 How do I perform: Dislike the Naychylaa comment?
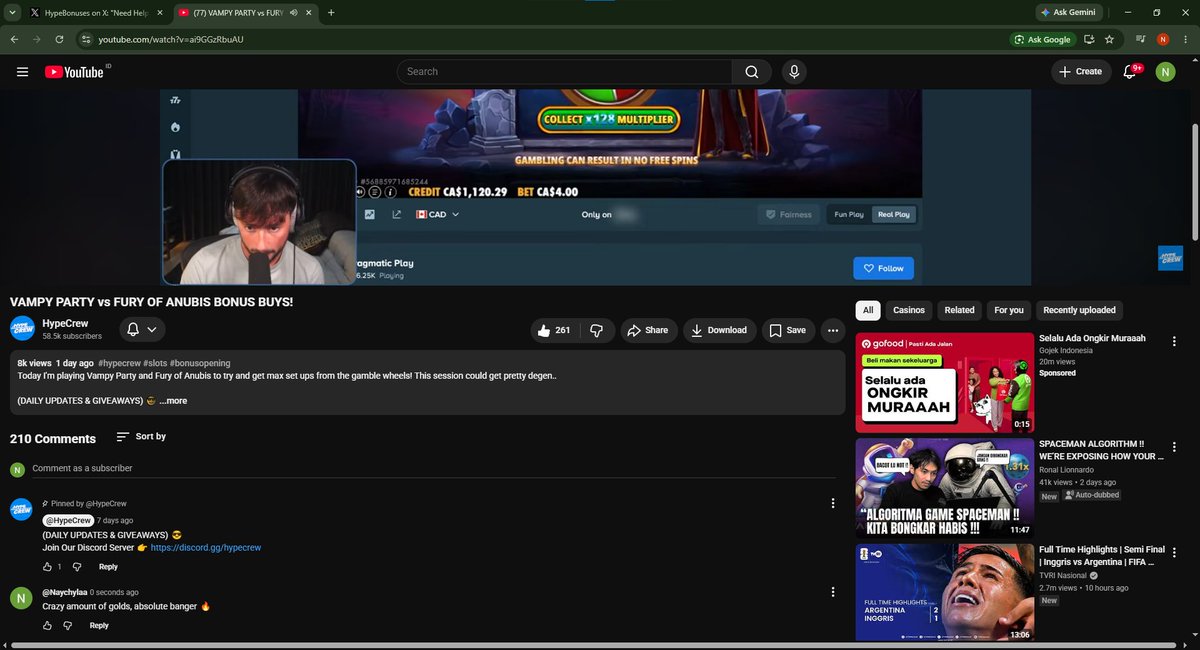(x=68, y=626)
